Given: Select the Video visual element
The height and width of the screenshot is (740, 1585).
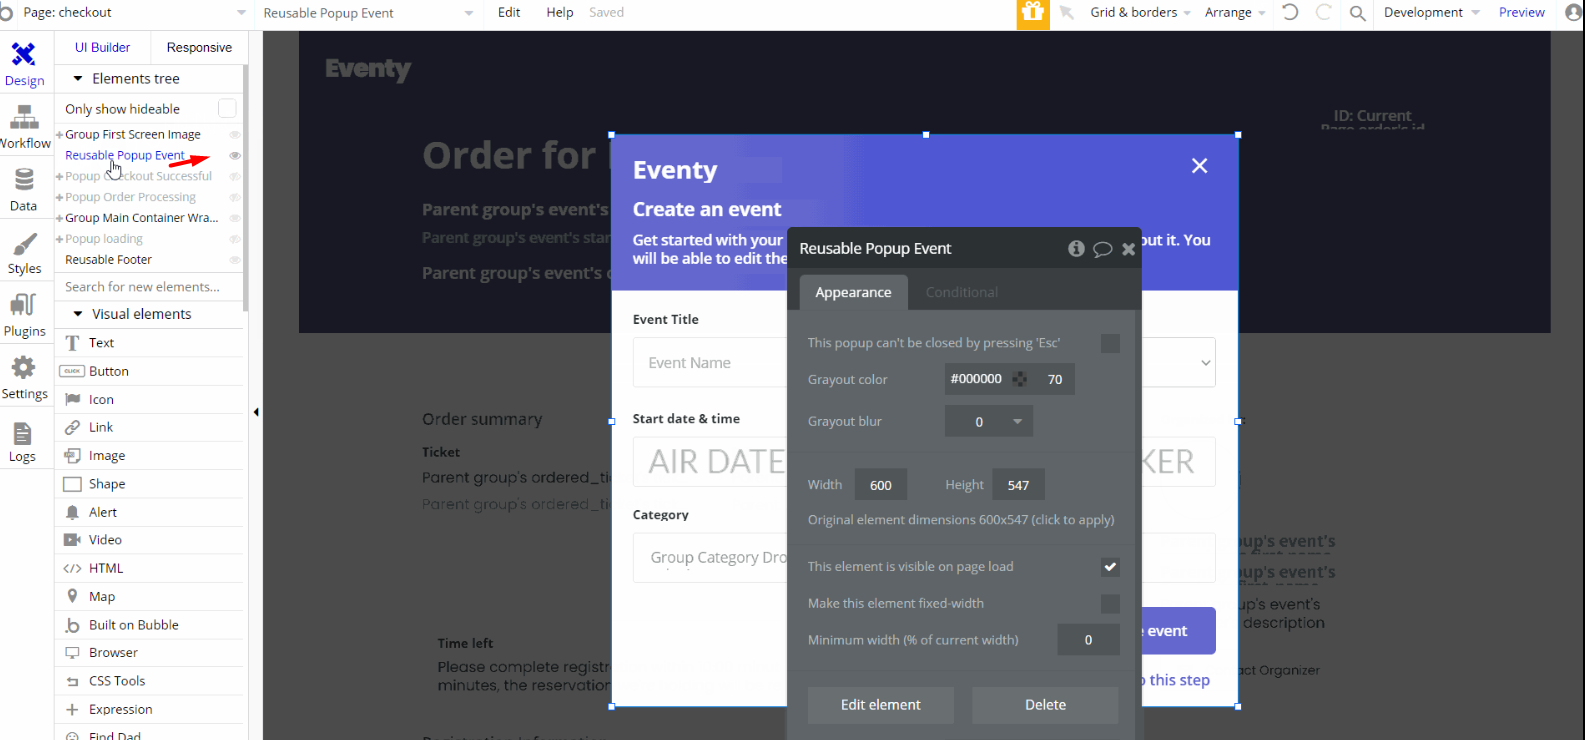Looking at the screenshot, I should click(150, 540).
